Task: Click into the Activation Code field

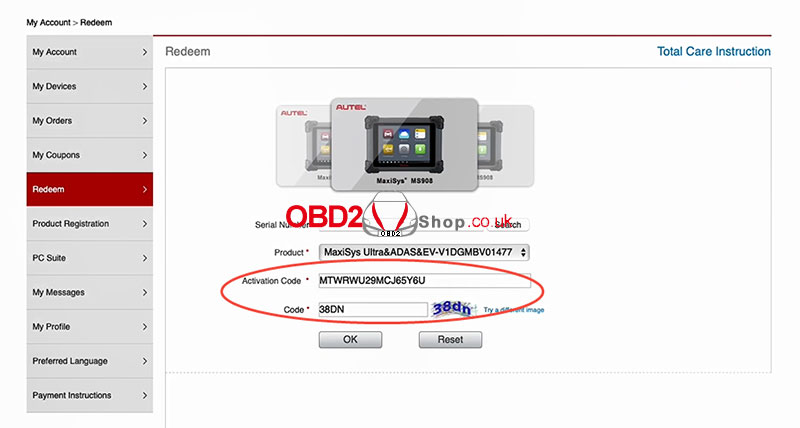Action: [424, 281]
